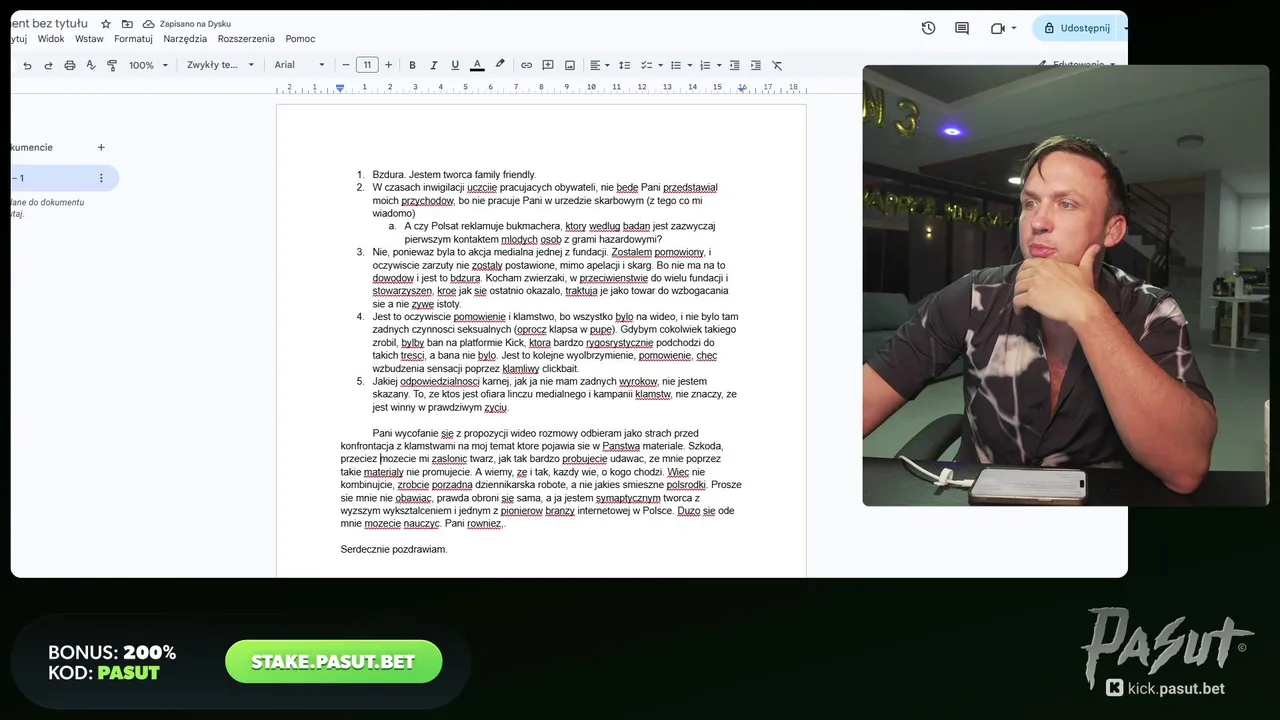Decrease font size with minus
This screenshot has width=1280, height=720.
point(346,65)
